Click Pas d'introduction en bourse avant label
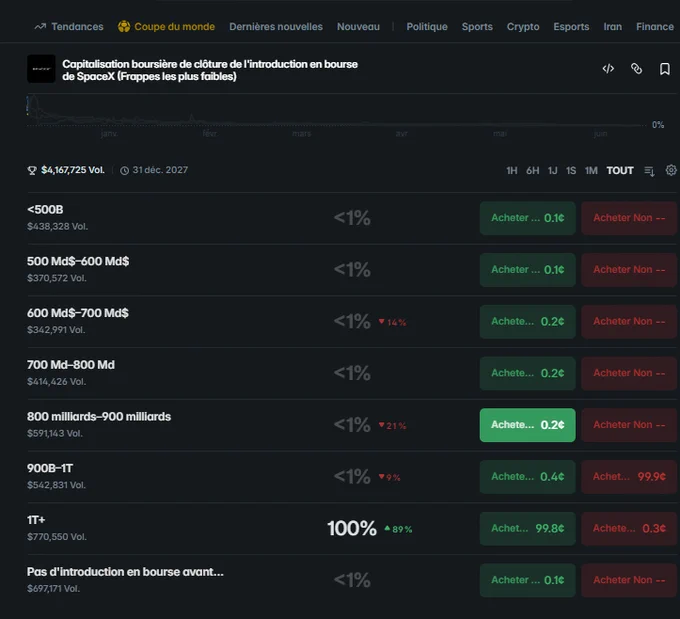 pyautogui.click(x=125, y=572)
